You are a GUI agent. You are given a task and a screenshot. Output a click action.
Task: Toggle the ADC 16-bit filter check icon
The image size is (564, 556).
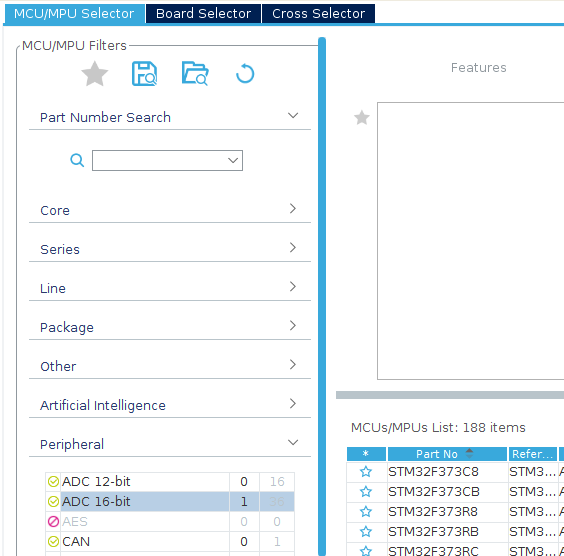click(x=53, y=501)
